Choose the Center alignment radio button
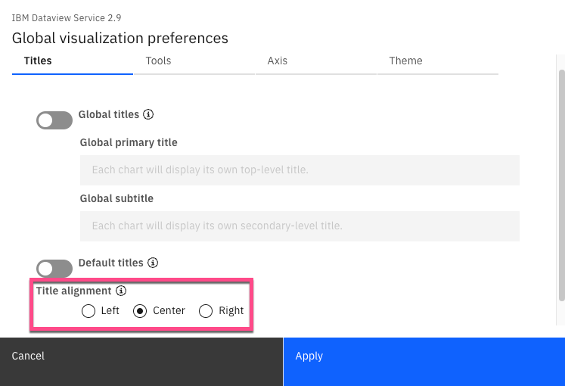The image size is (566, 386). point(140,311)
